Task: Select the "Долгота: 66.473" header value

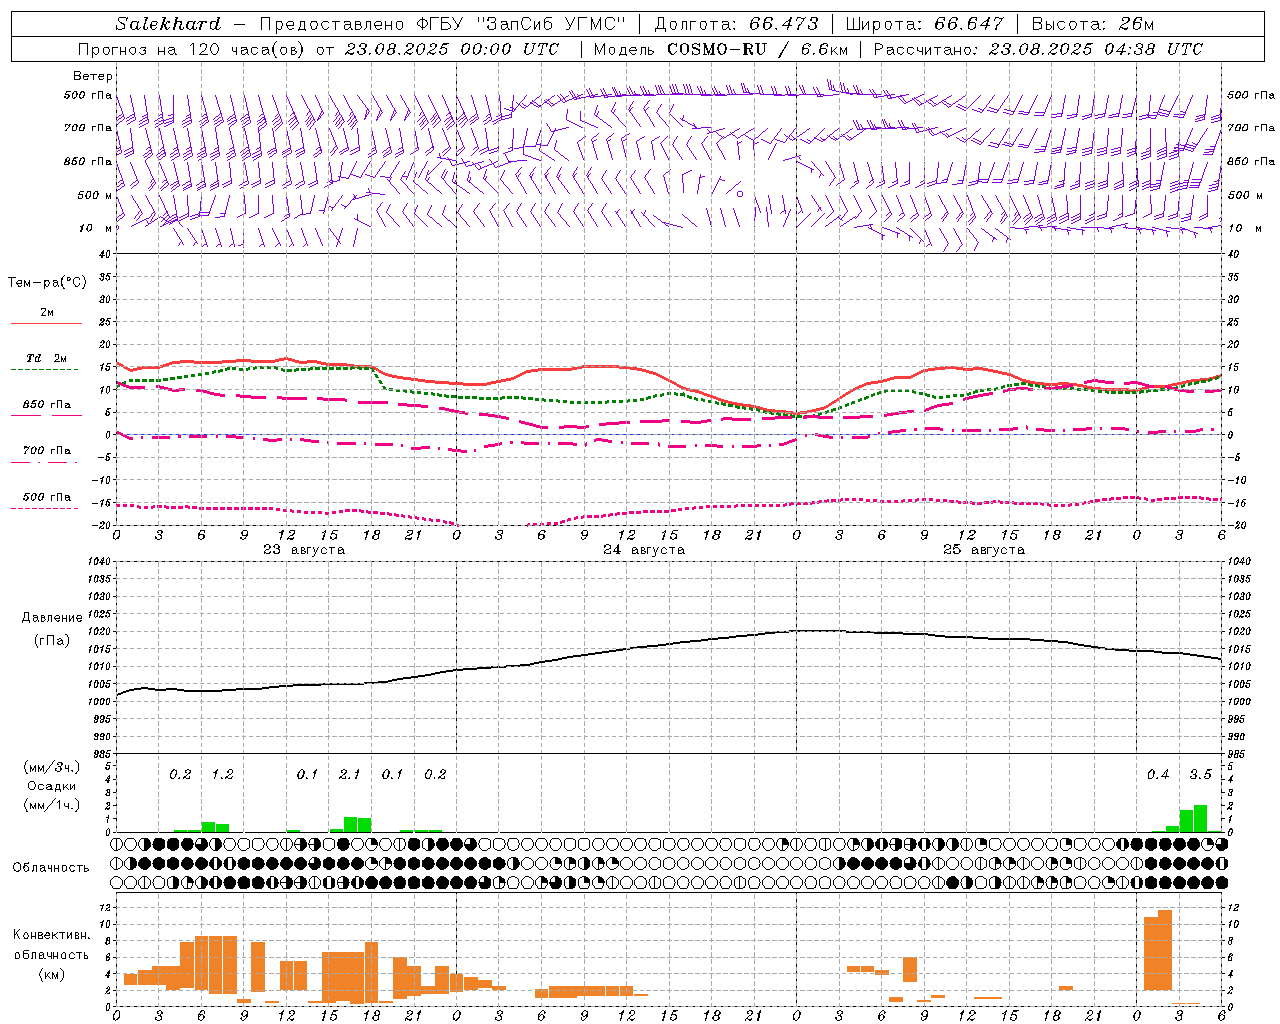Action: [x=736, y=24]
